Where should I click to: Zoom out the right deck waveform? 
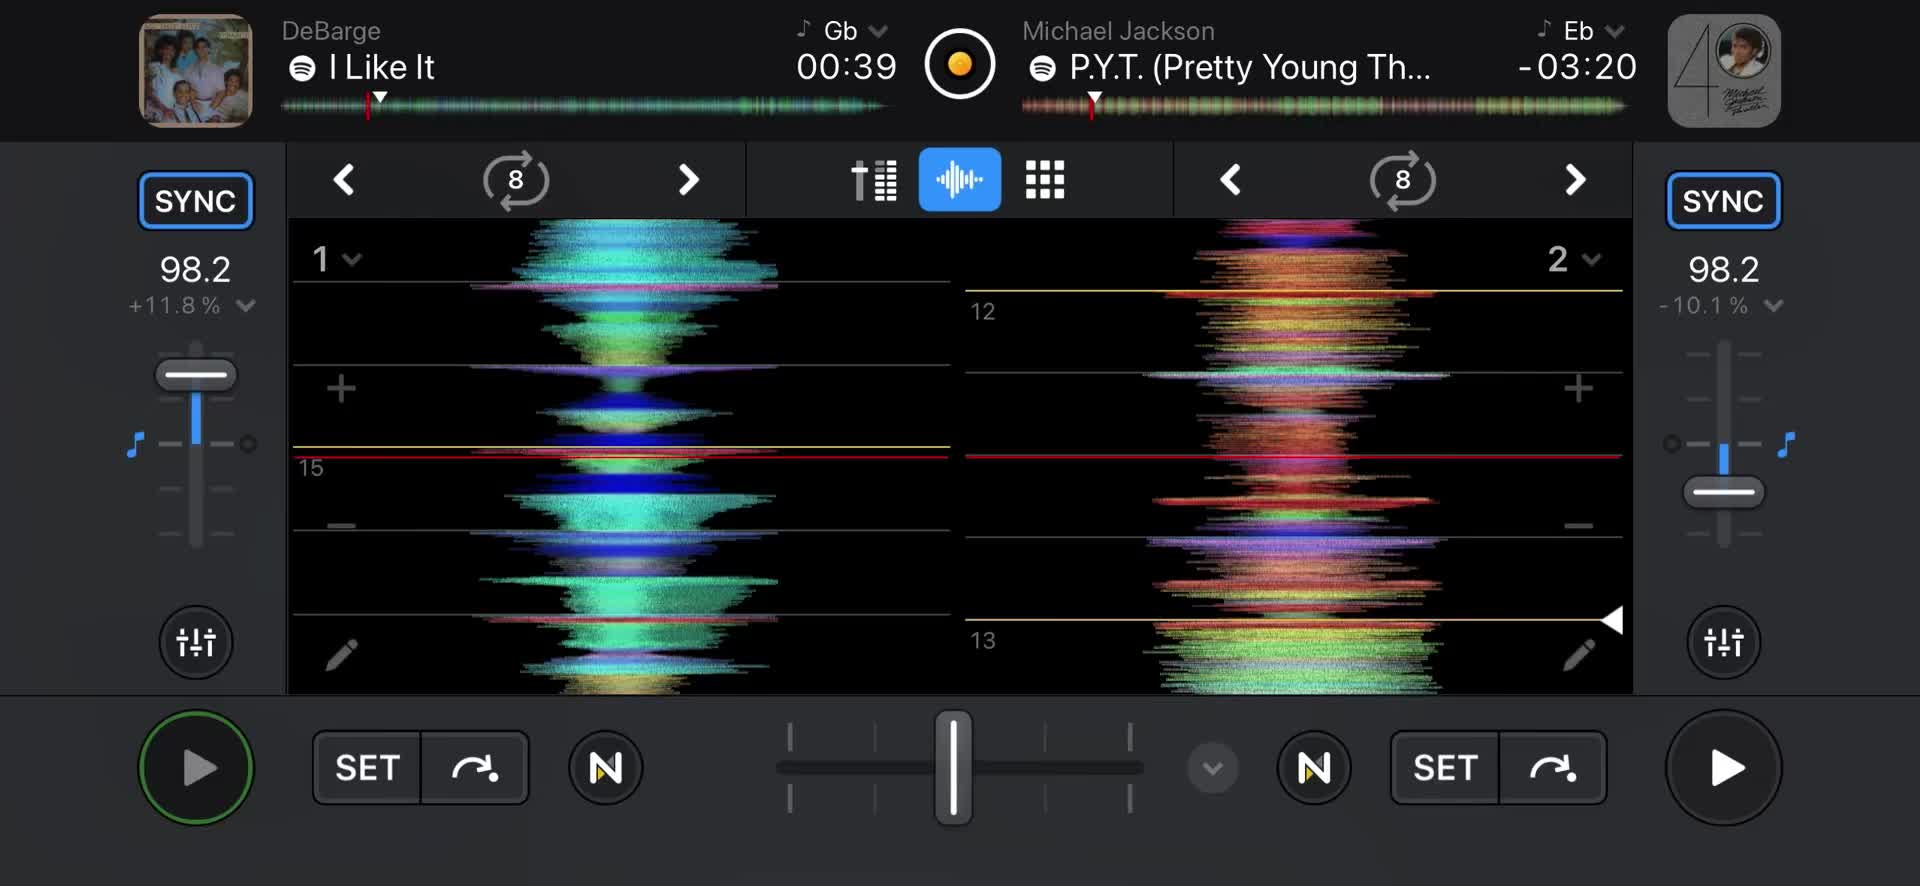pos(1578,525)
